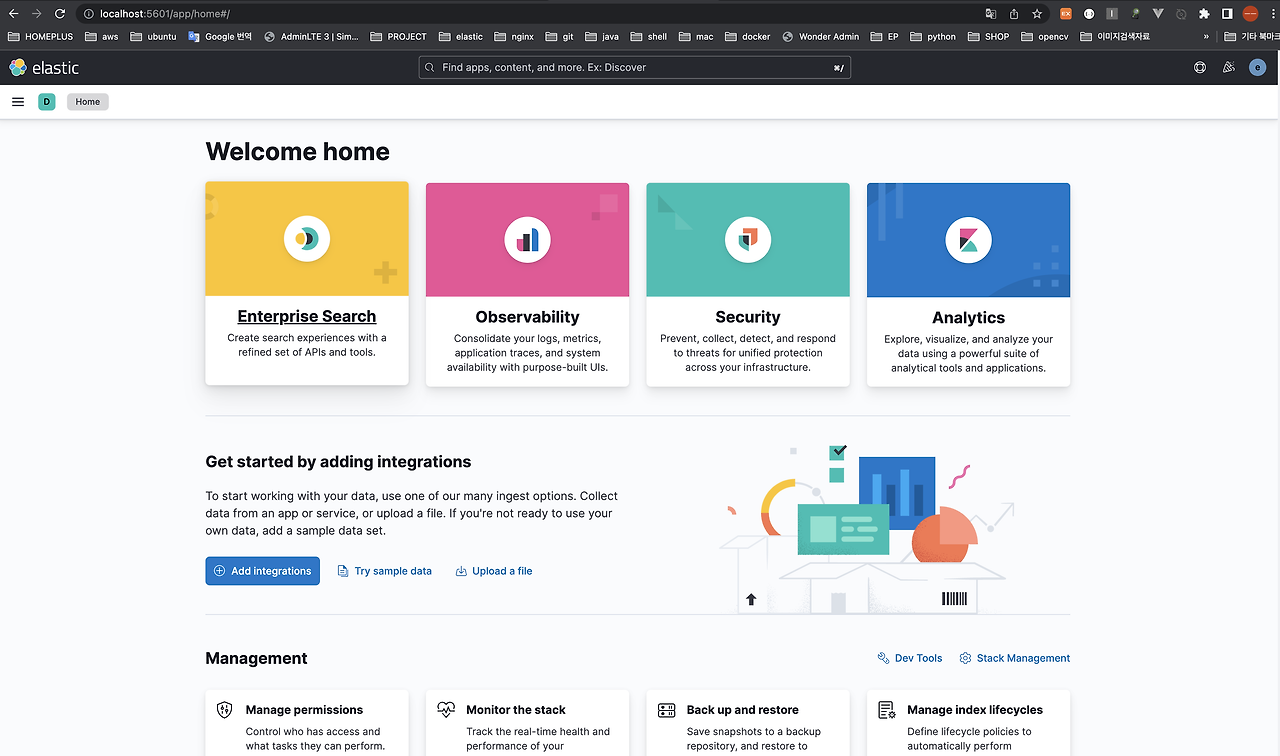Click the Manage permissions card title

tap(304, 710)
